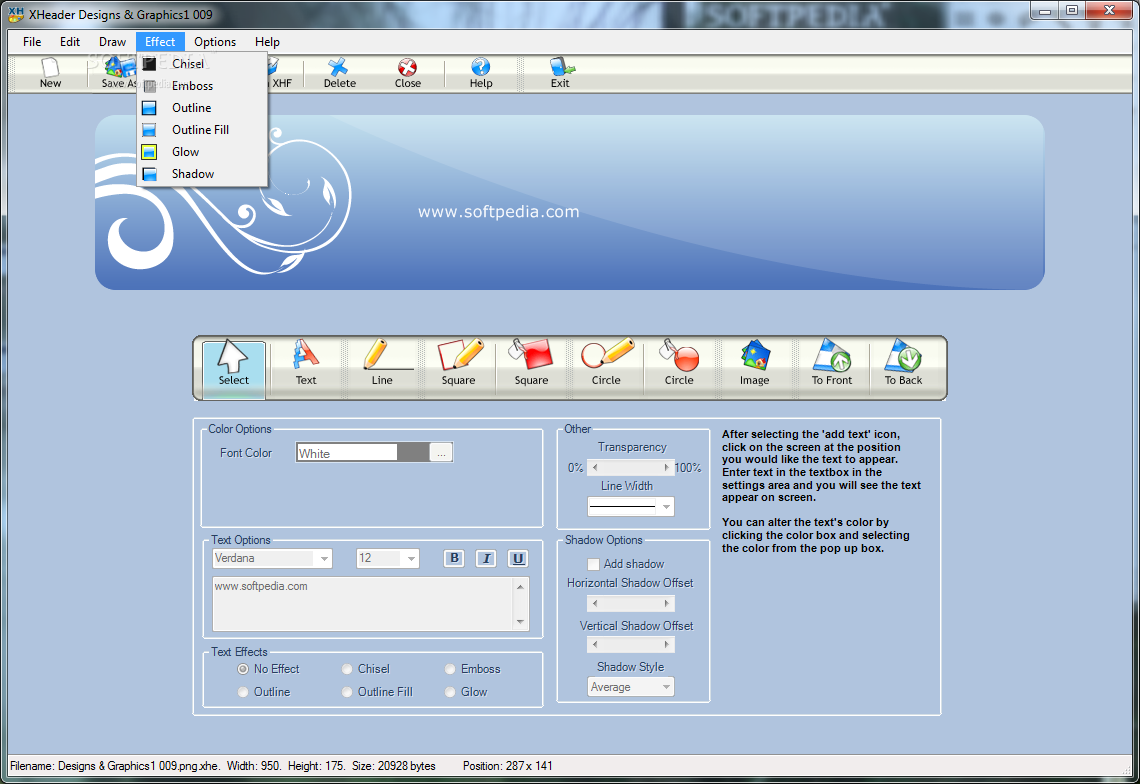
Task: Bring object To Front
Action: pyautogui.click(x=832, y=364)
